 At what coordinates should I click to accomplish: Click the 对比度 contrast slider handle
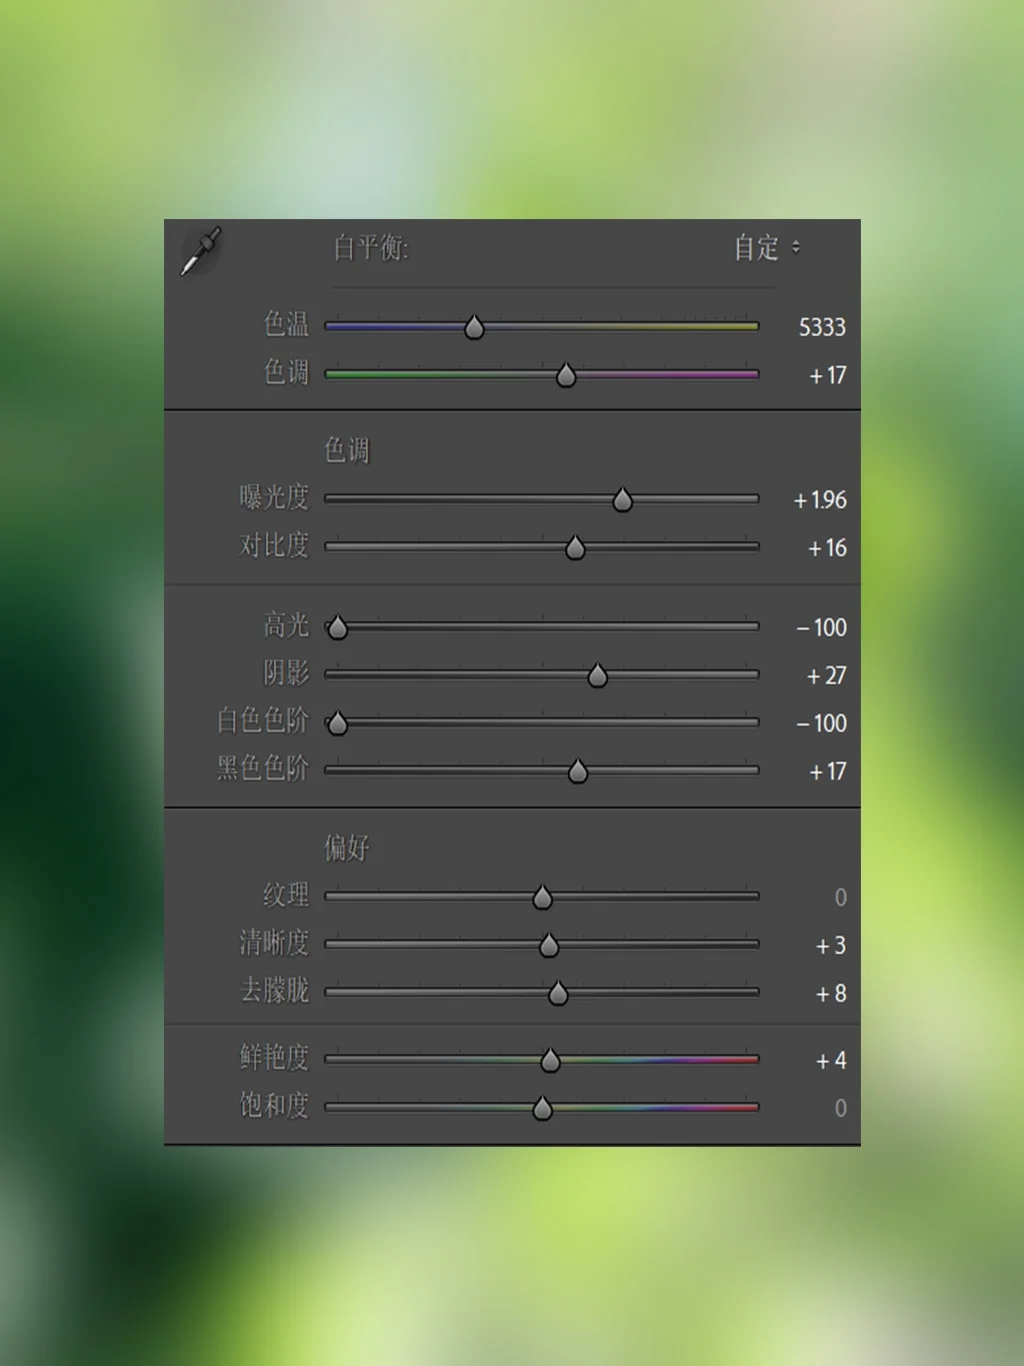click(x=575, y=548)
